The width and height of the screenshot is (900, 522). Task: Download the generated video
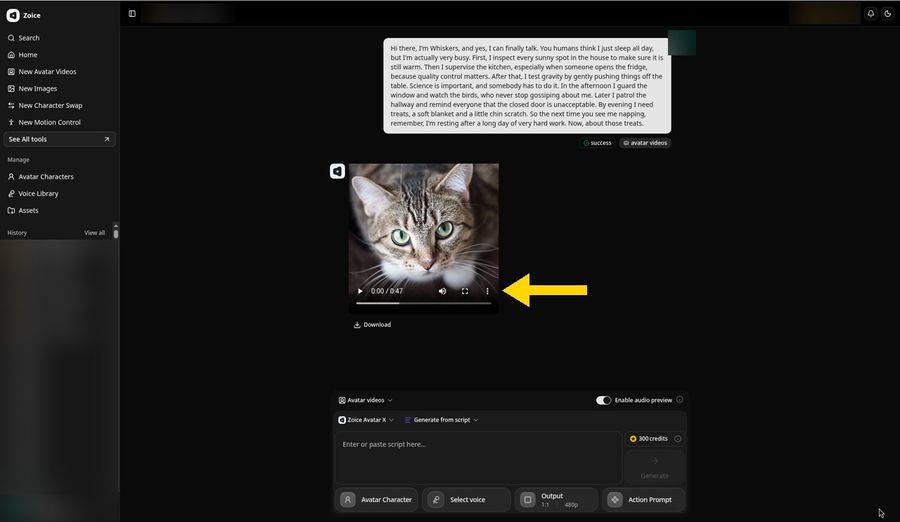pyautogui.click(x=373, y=325)
